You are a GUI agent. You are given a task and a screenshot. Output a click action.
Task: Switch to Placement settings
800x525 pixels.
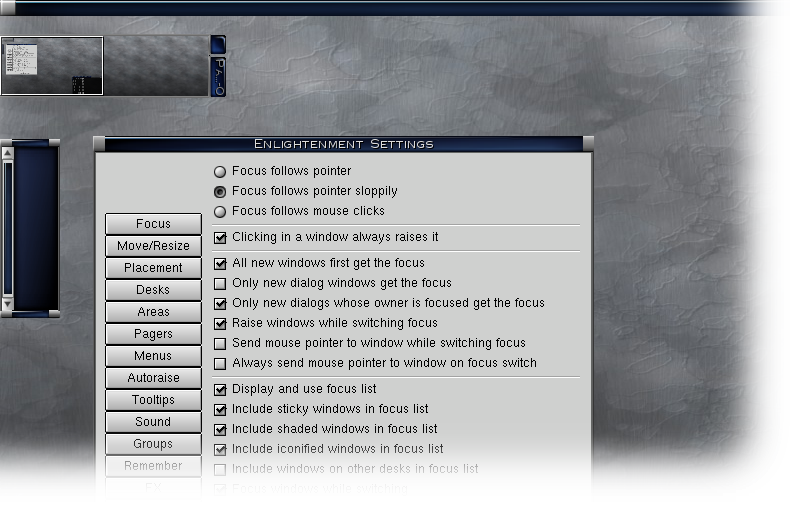(x=153, y=268)
